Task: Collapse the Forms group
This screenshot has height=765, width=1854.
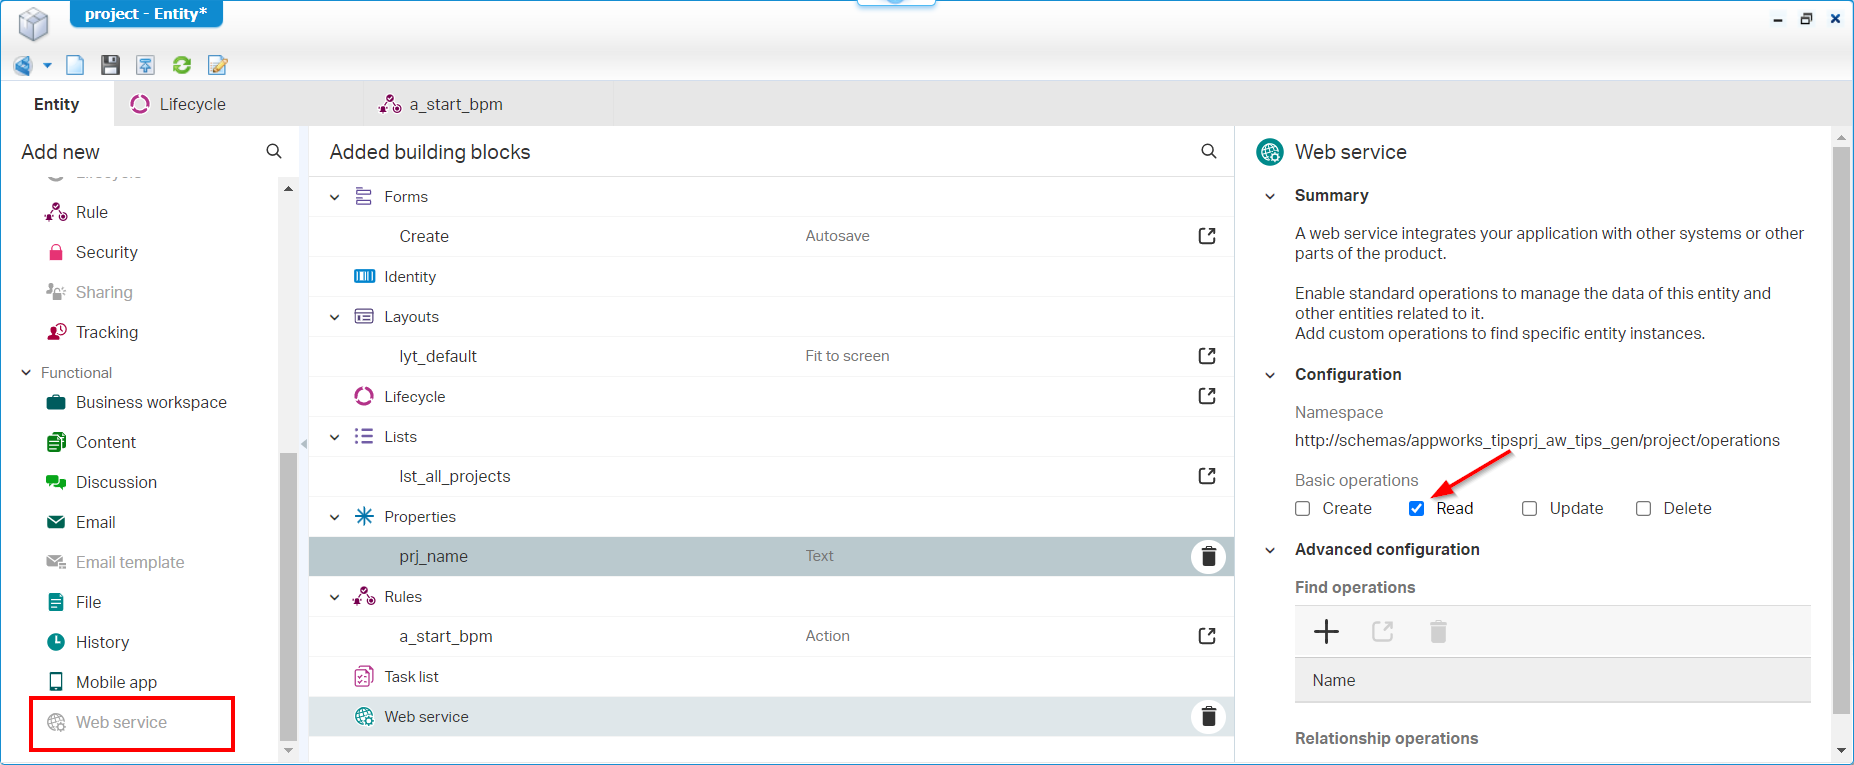Action: (x=335, y=197)
